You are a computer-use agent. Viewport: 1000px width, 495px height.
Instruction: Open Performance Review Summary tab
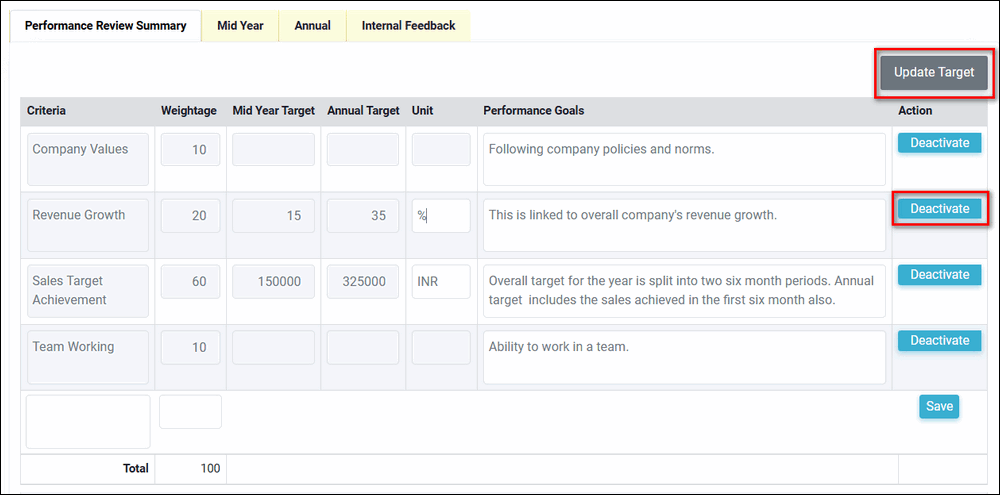[105, 26]
